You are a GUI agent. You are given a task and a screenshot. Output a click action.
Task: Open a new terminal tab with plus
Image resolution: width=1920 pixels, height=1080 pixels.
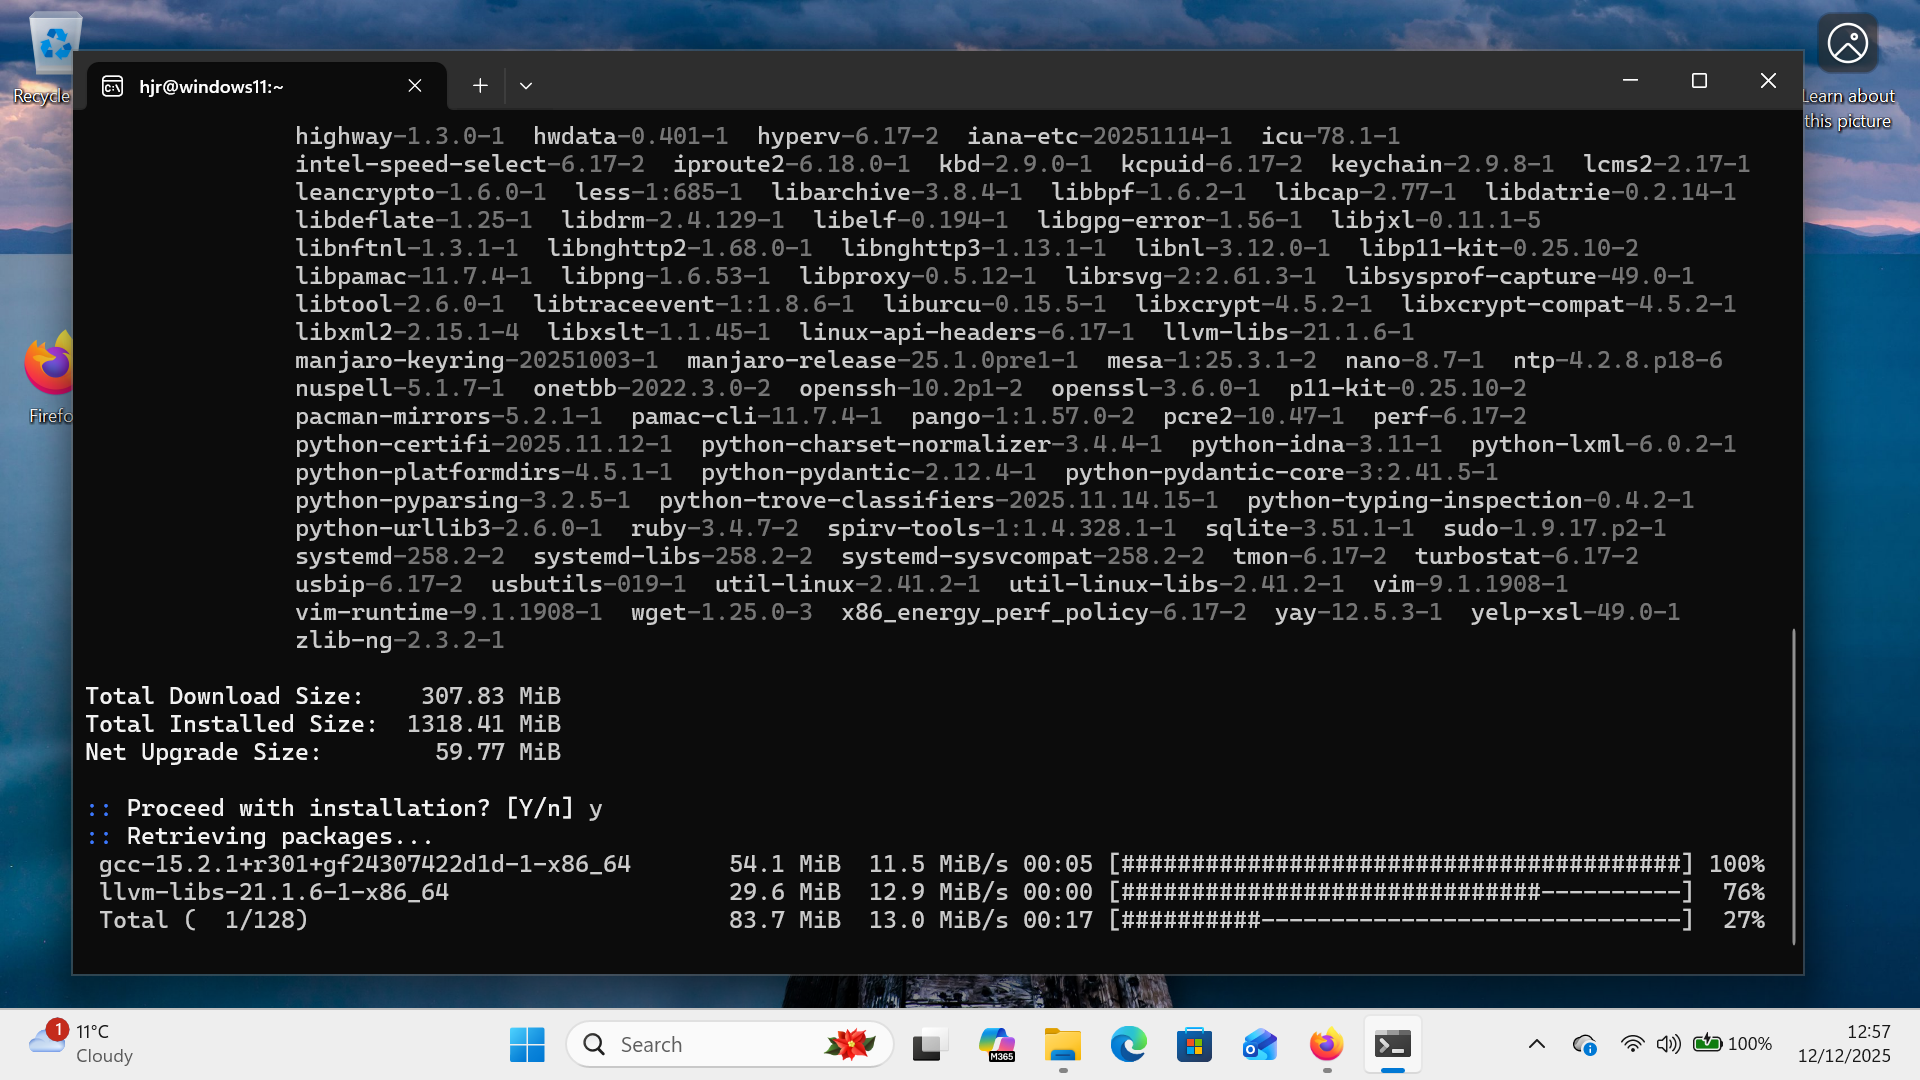pyautogui.click(x=480, y=86)
